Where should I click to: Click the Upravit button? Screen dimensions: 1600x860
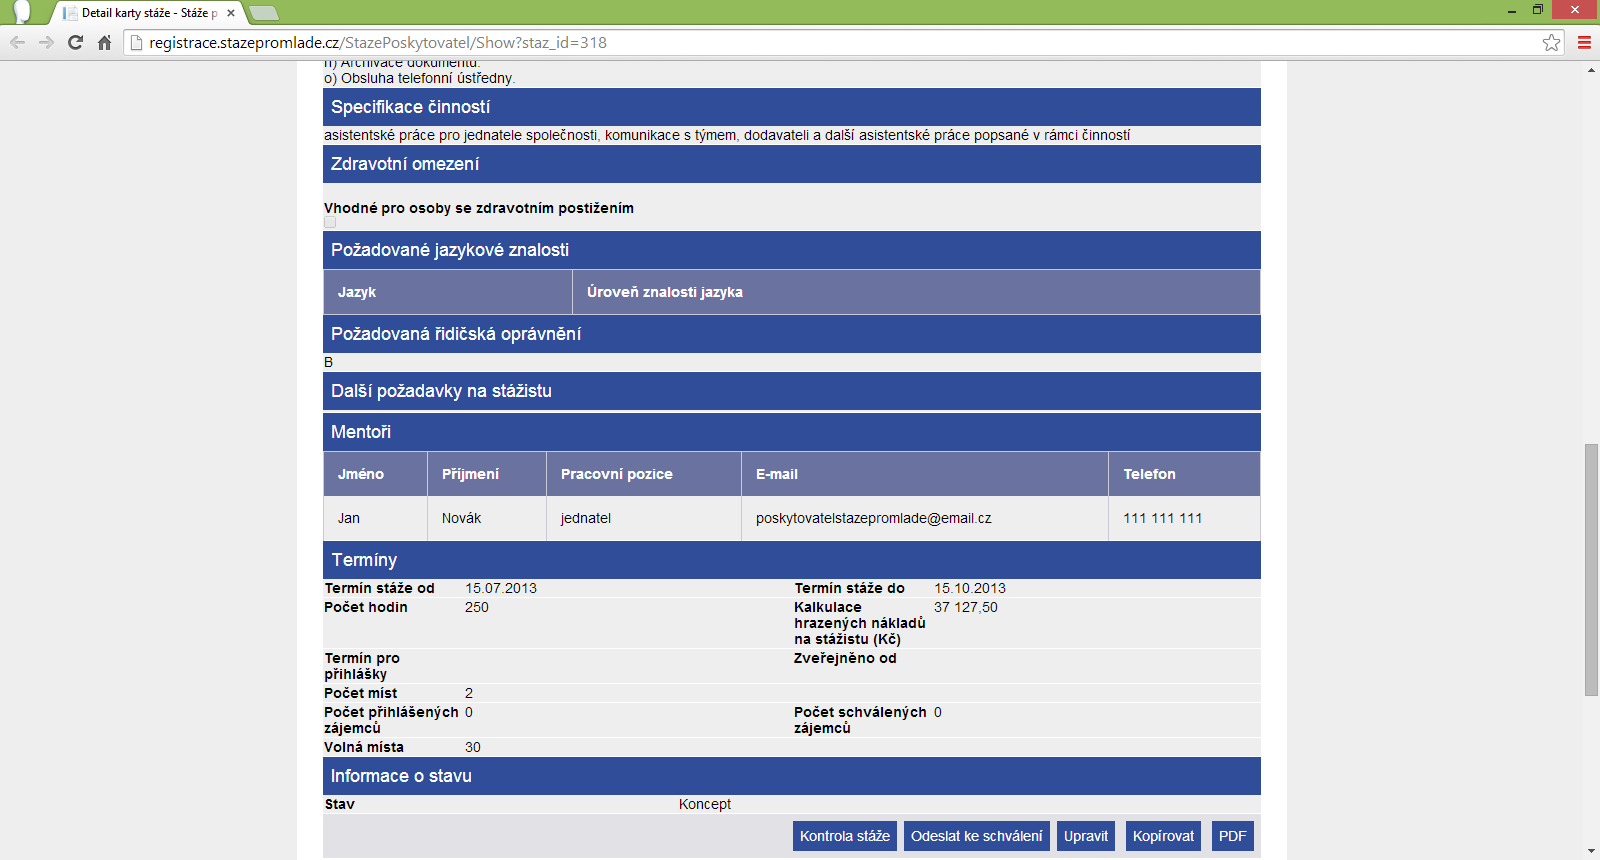[x=1086, y=836]
